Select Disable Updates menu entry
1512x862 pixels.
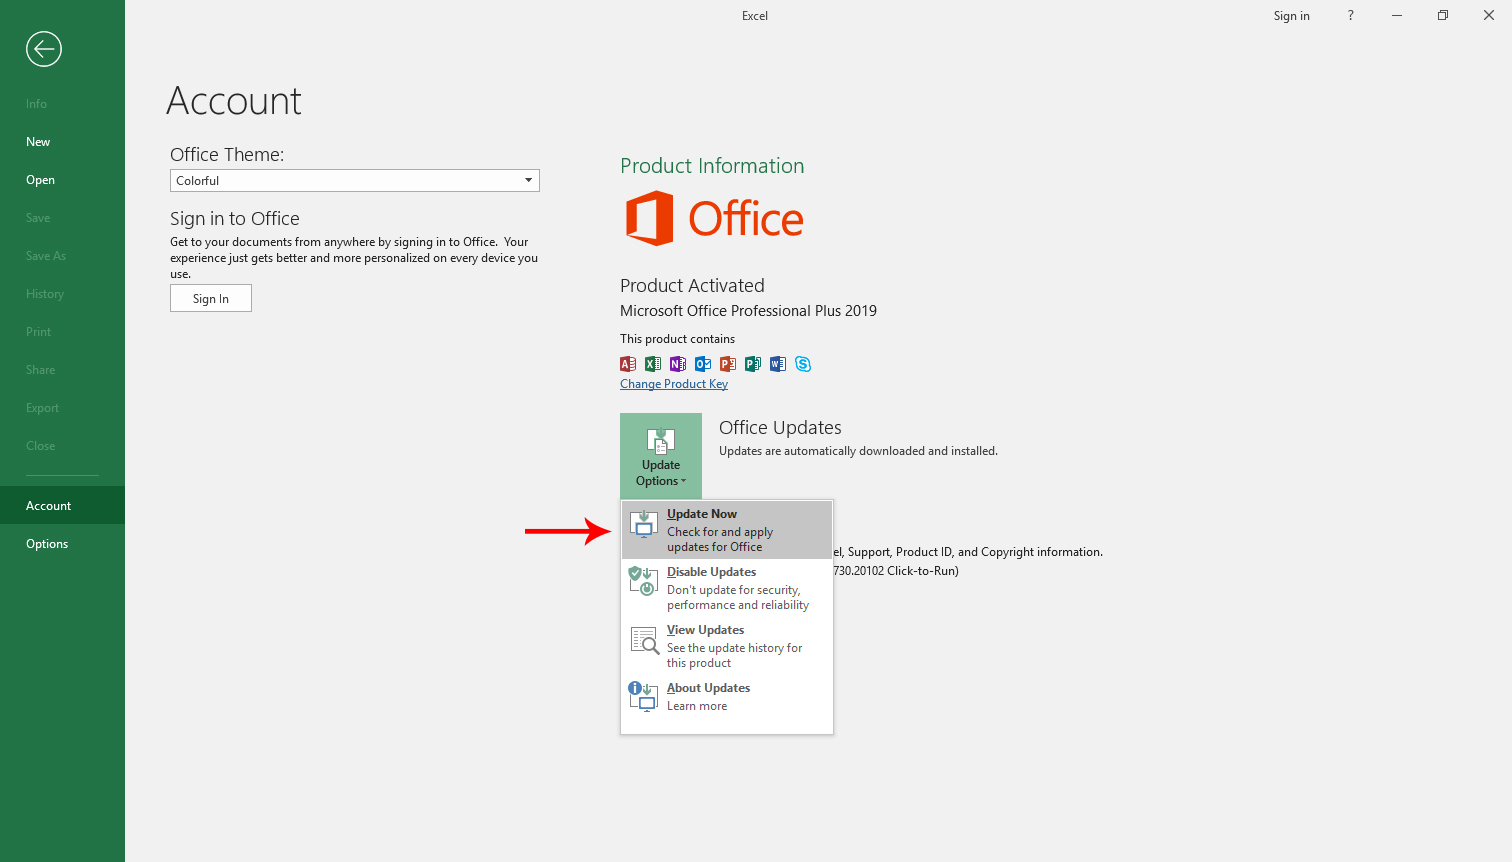click(727, 588)
